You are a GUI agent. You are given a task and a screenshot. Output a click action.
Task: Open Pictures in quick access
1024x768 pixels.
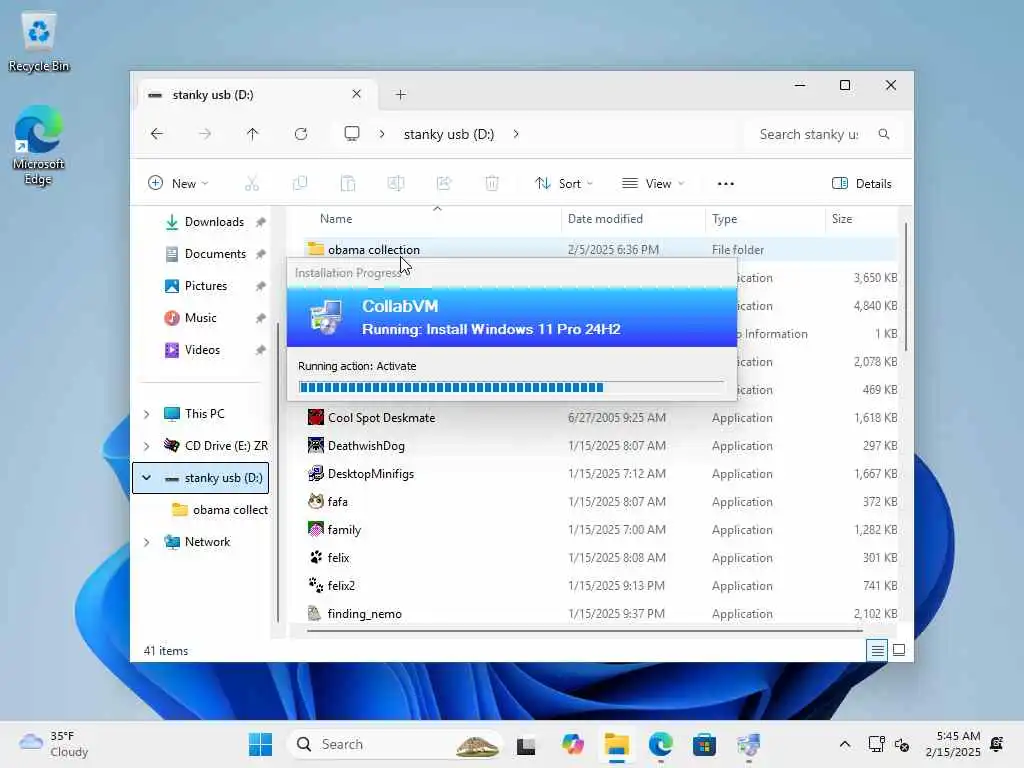(205, 286)
